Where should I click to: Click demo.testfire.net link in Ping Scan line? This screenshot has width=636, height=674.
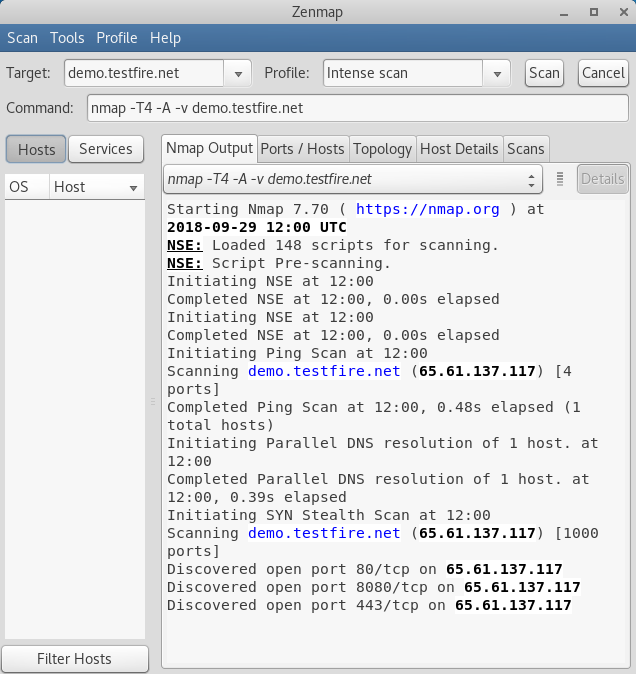click(x=324, y=371)
